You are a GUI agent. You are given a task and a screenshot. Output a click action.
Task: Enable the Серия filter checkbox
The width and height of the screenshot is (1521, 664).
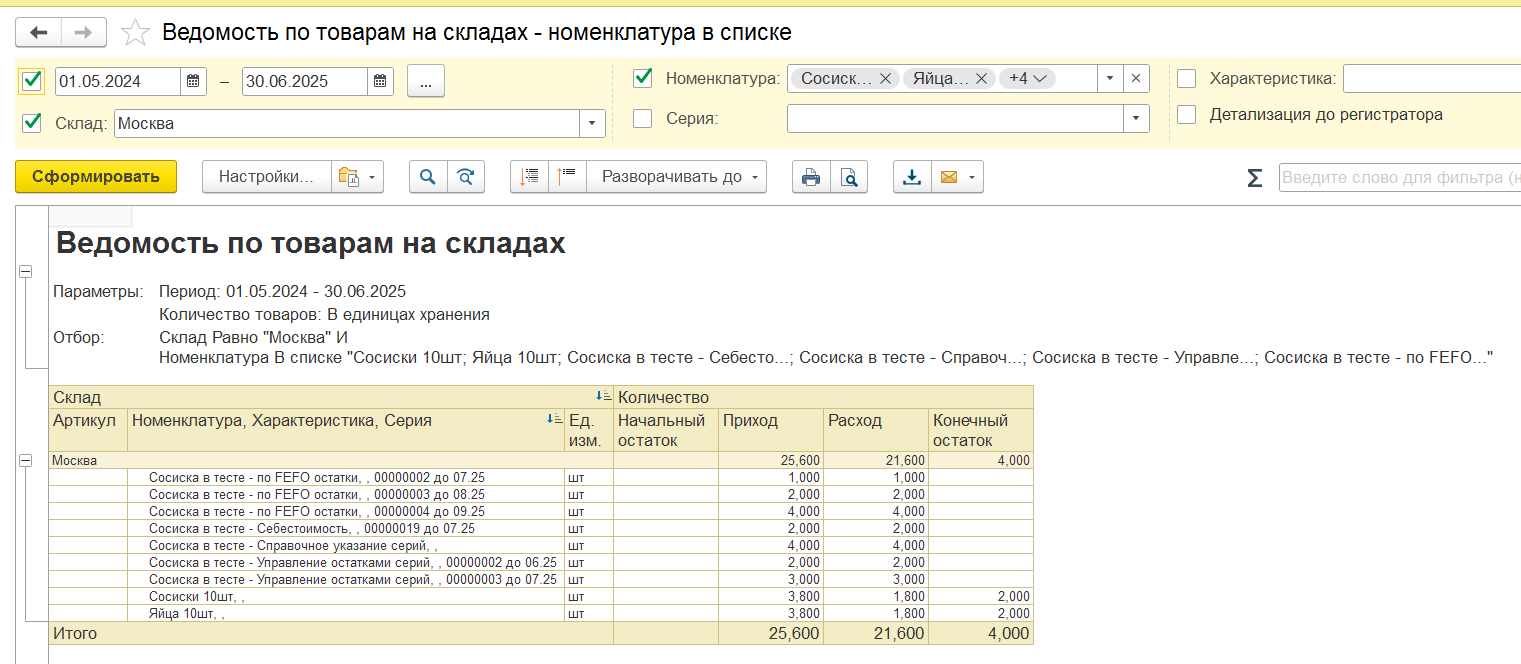pyautogui.click(x=643, y=119)
